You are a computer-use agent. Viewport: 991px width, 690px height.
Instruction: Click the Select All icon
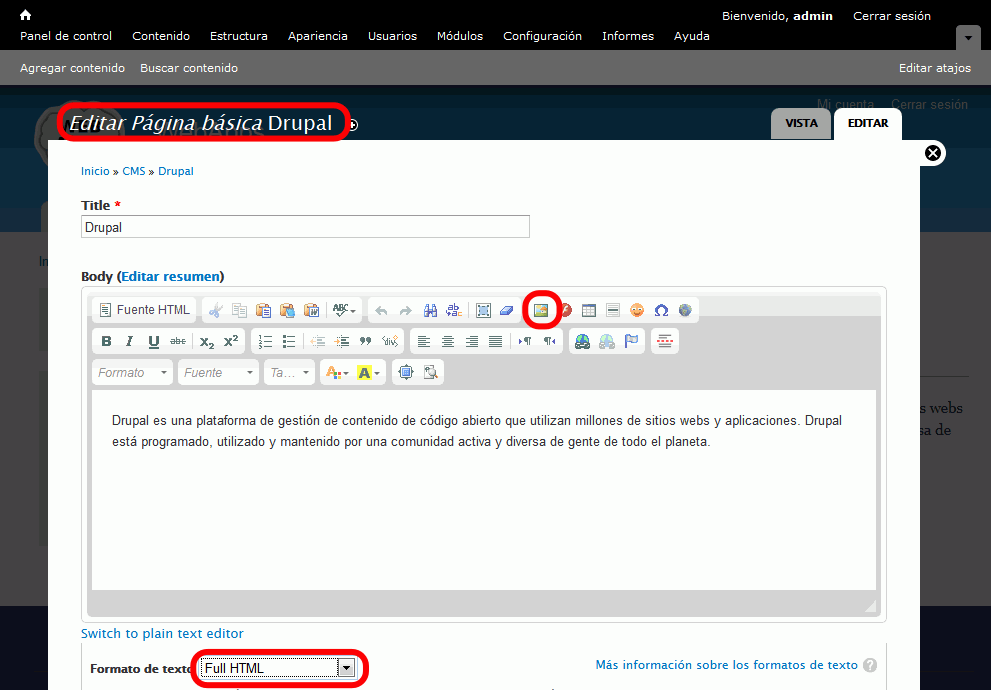point(483,310)
